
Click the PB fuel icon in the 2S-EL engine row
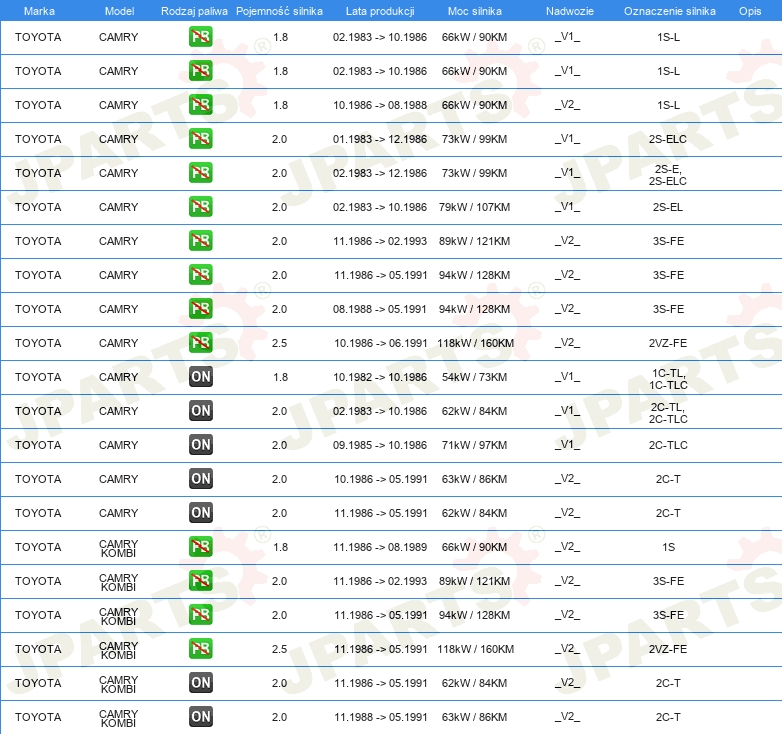point(201,207)
